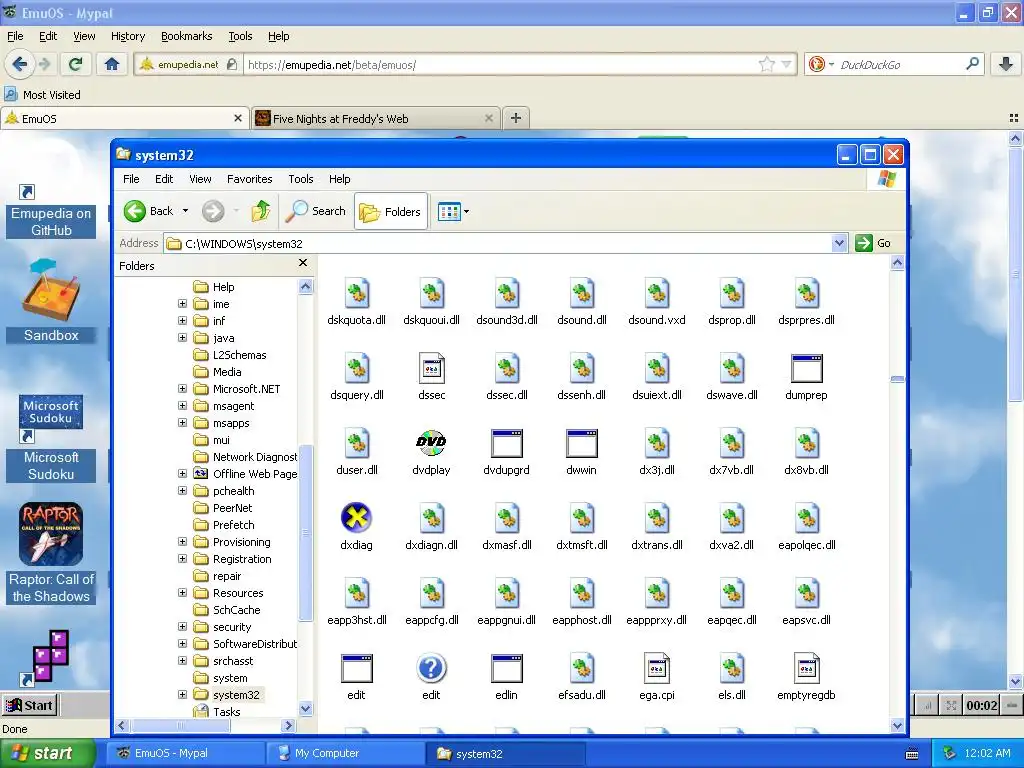1024x768 pixels.
Task: Click the Explorer Back arrow icon
Action: (x=135, y=211)
